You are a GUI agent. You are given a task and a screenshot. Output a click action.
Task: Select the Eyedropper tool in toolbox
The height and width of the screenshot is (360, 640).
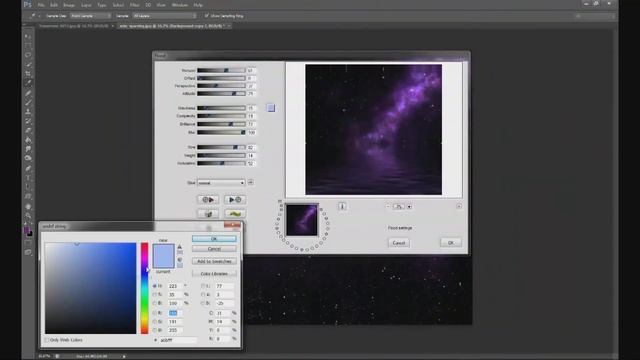[x=28, y=83]
